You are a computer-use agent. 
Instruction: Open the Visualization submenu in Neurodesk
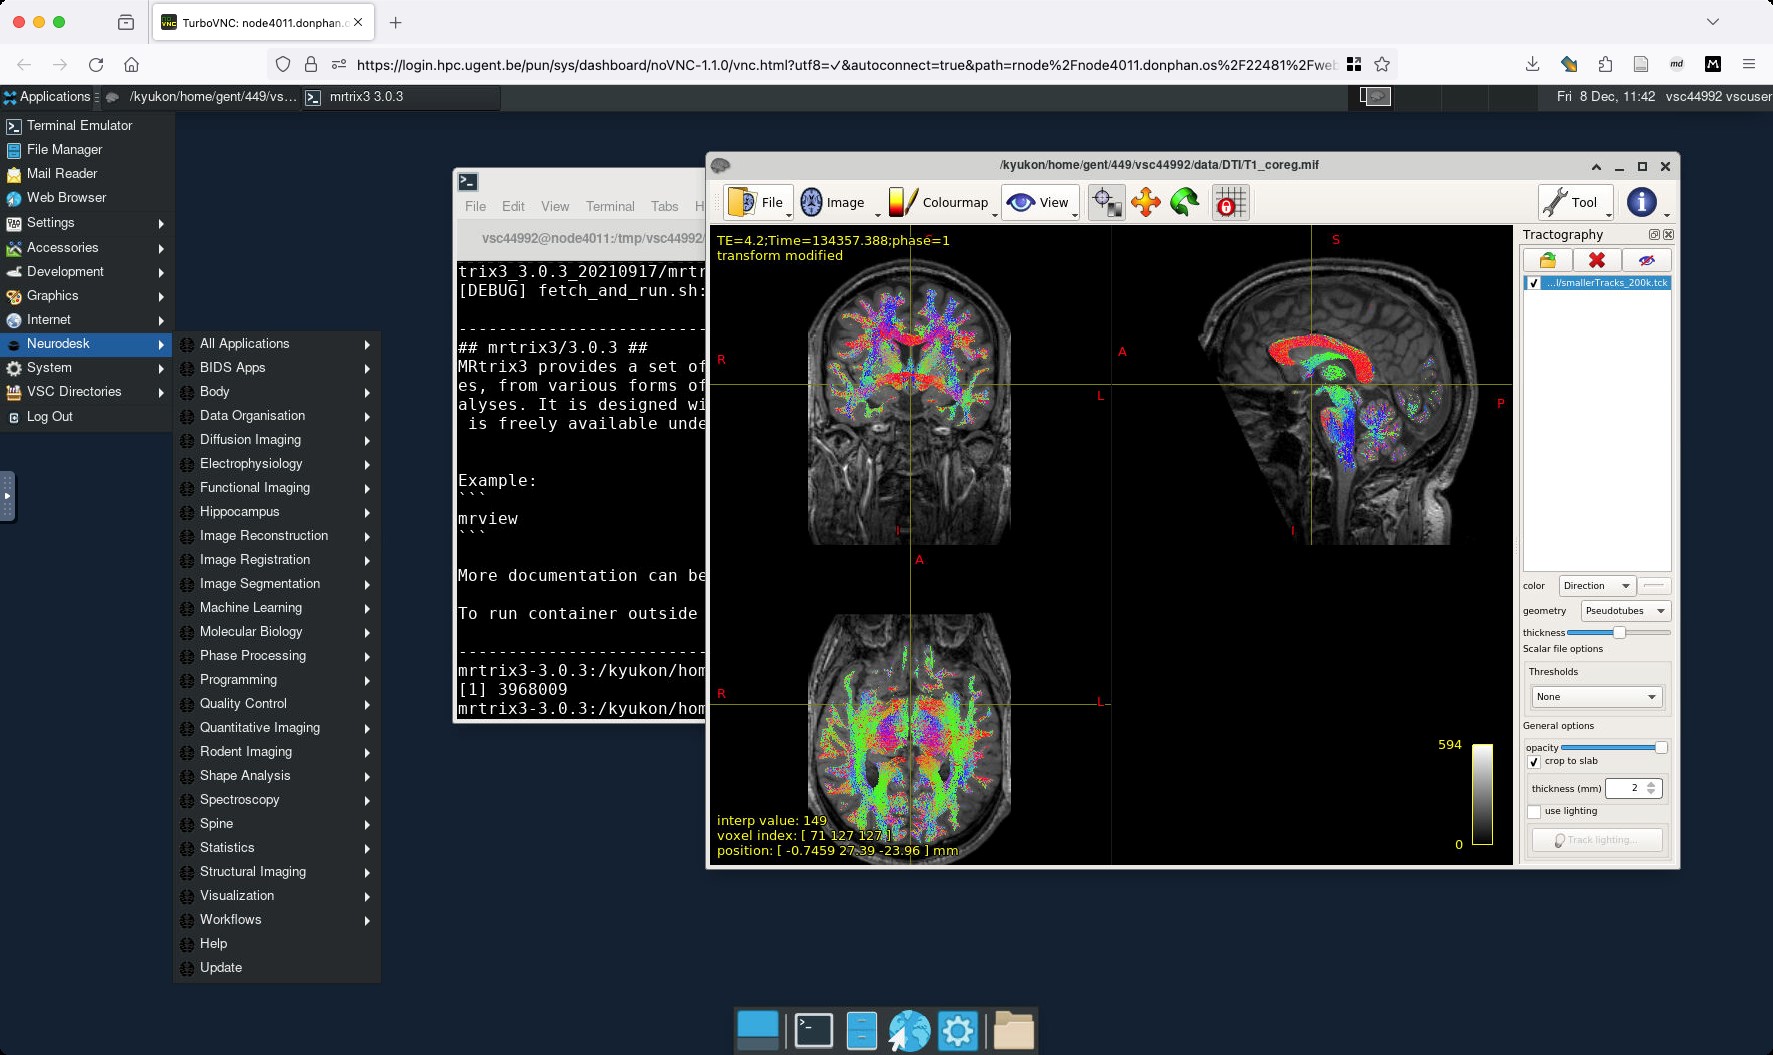[x=277, y=896]
